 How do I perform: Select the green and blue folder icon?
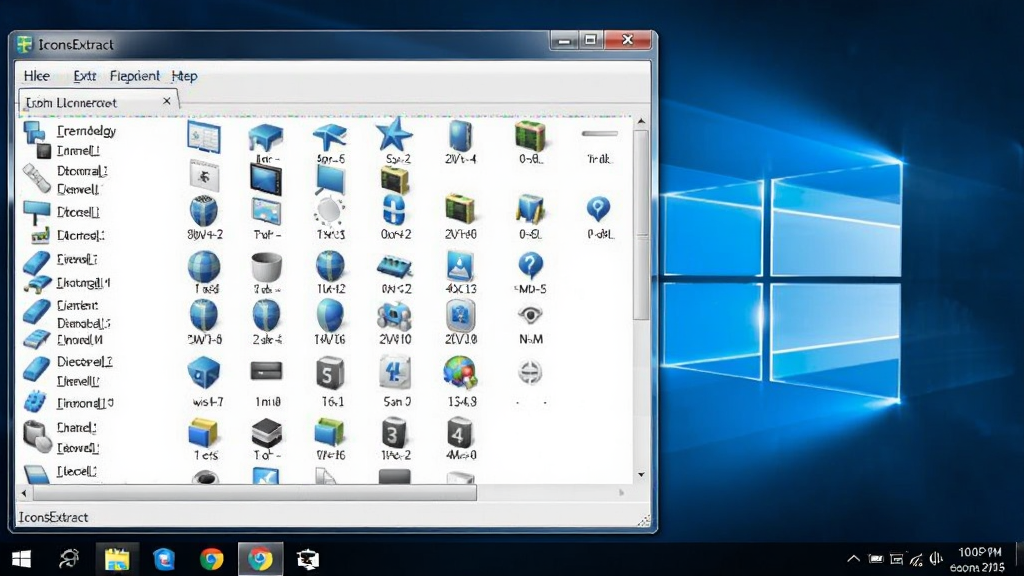[329, 433]
